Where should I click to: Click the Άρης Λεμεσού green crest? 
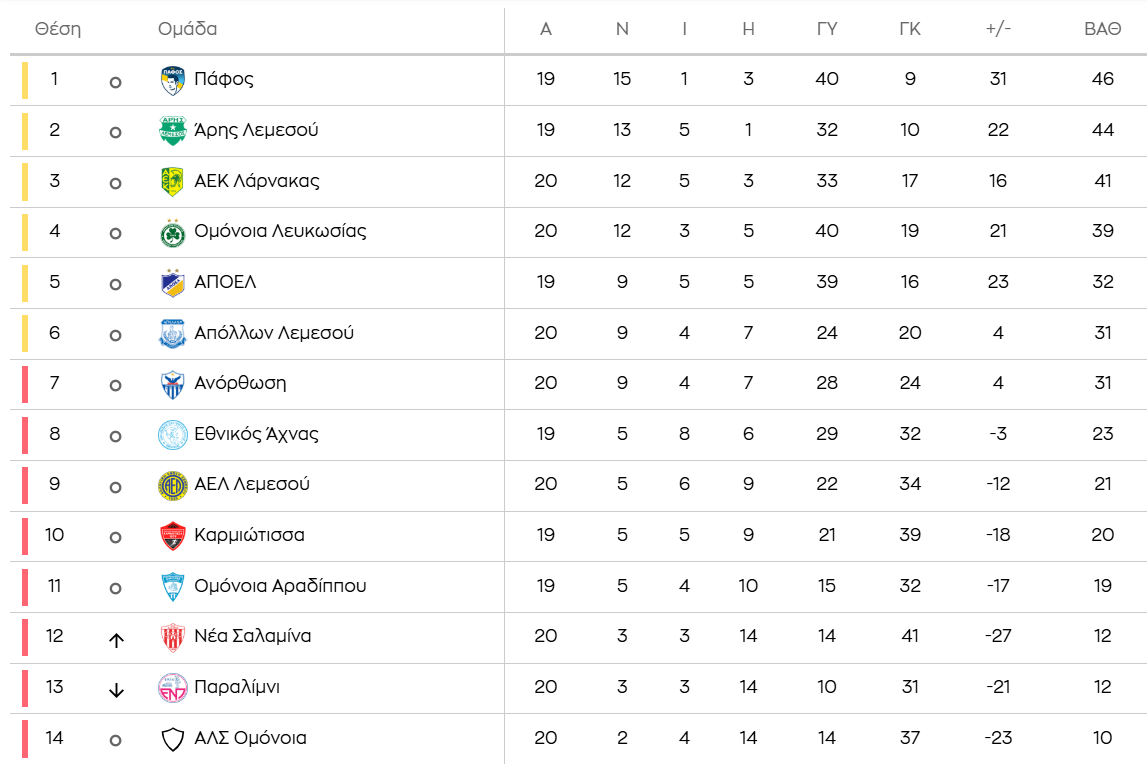point(173,130)
